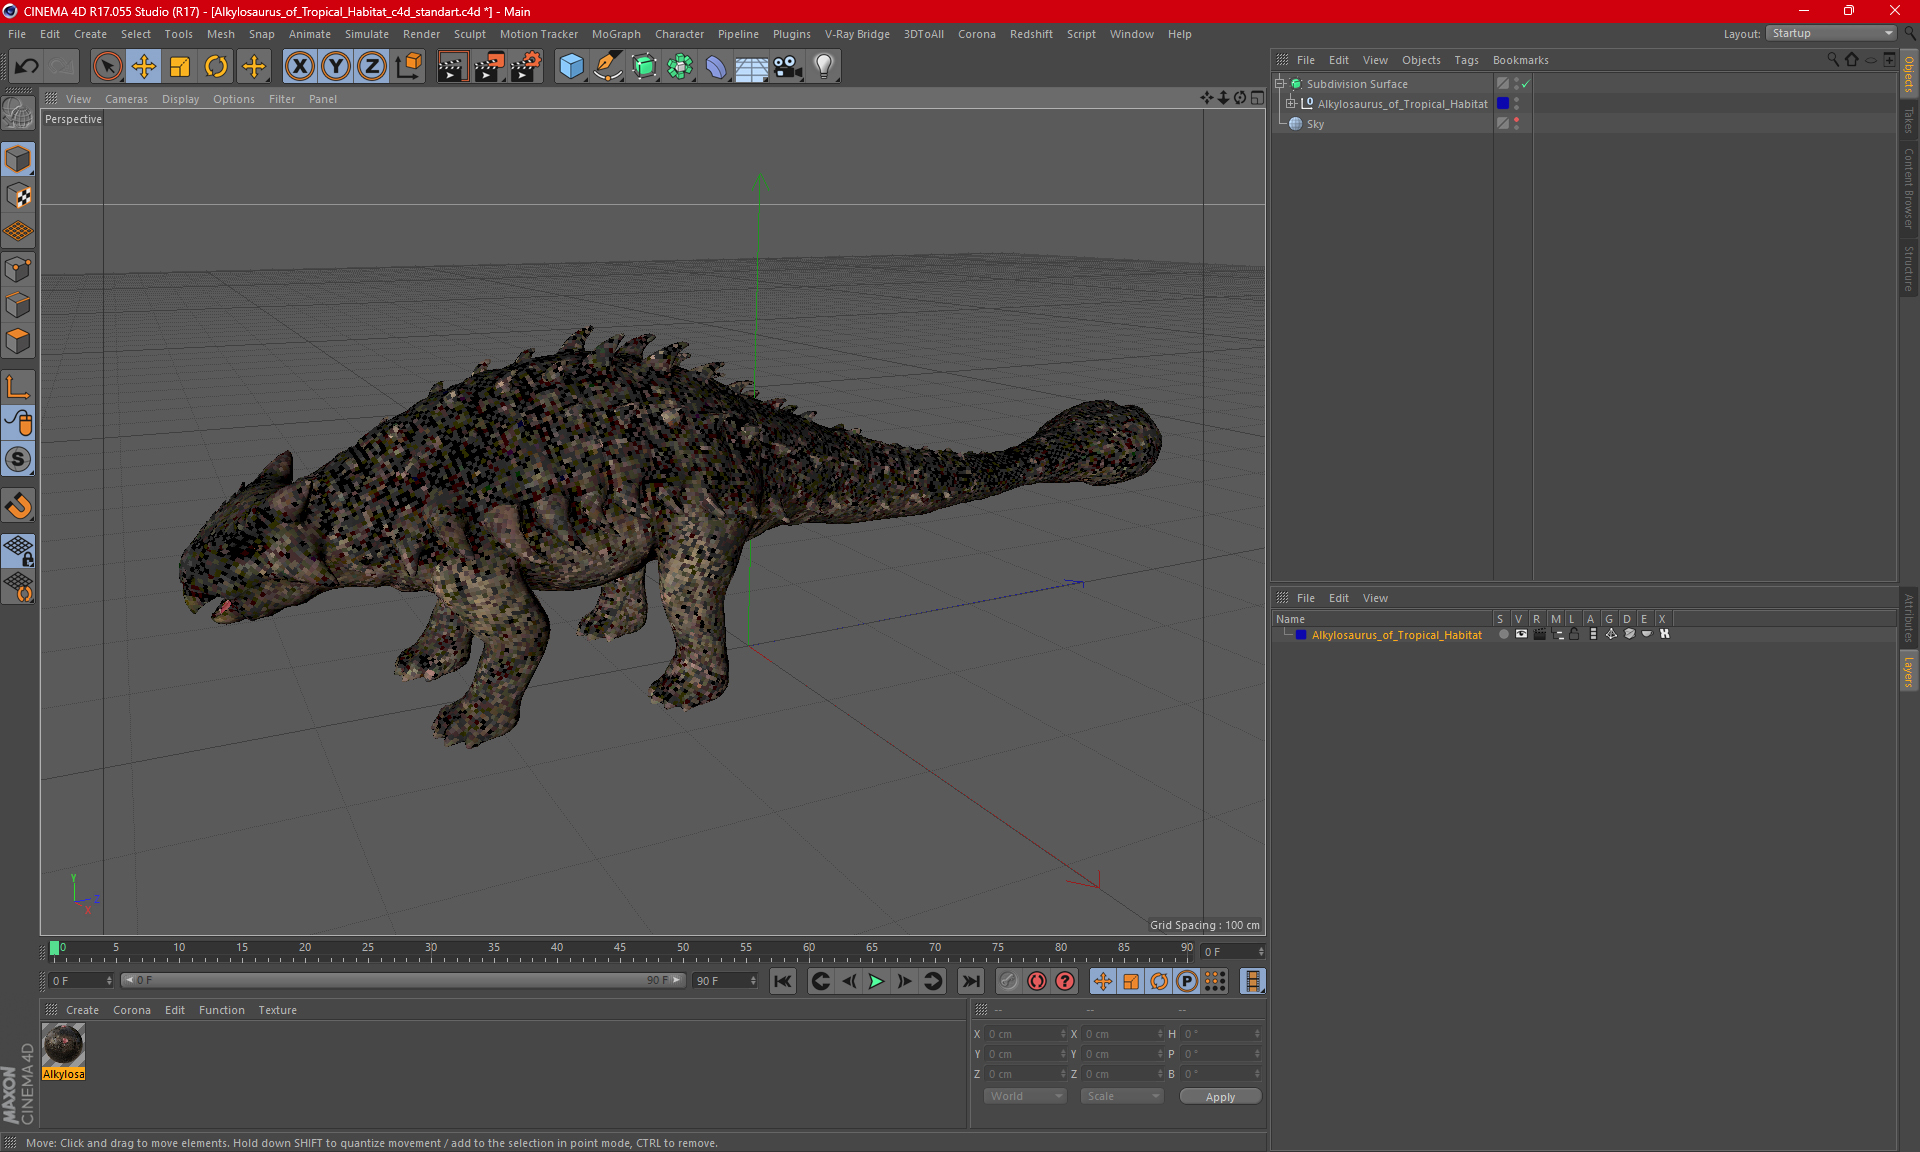Click the Alkylosa material thumbnail

[x=63, y=1046]
